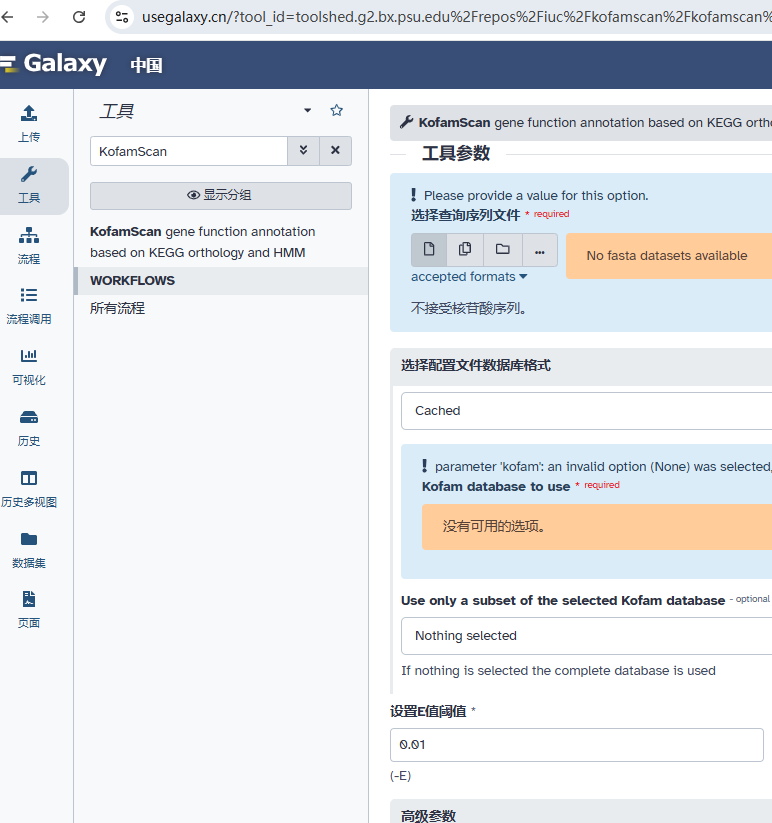Clear the tool search with X
Viewport: 772px width, 823px height.
335,151
